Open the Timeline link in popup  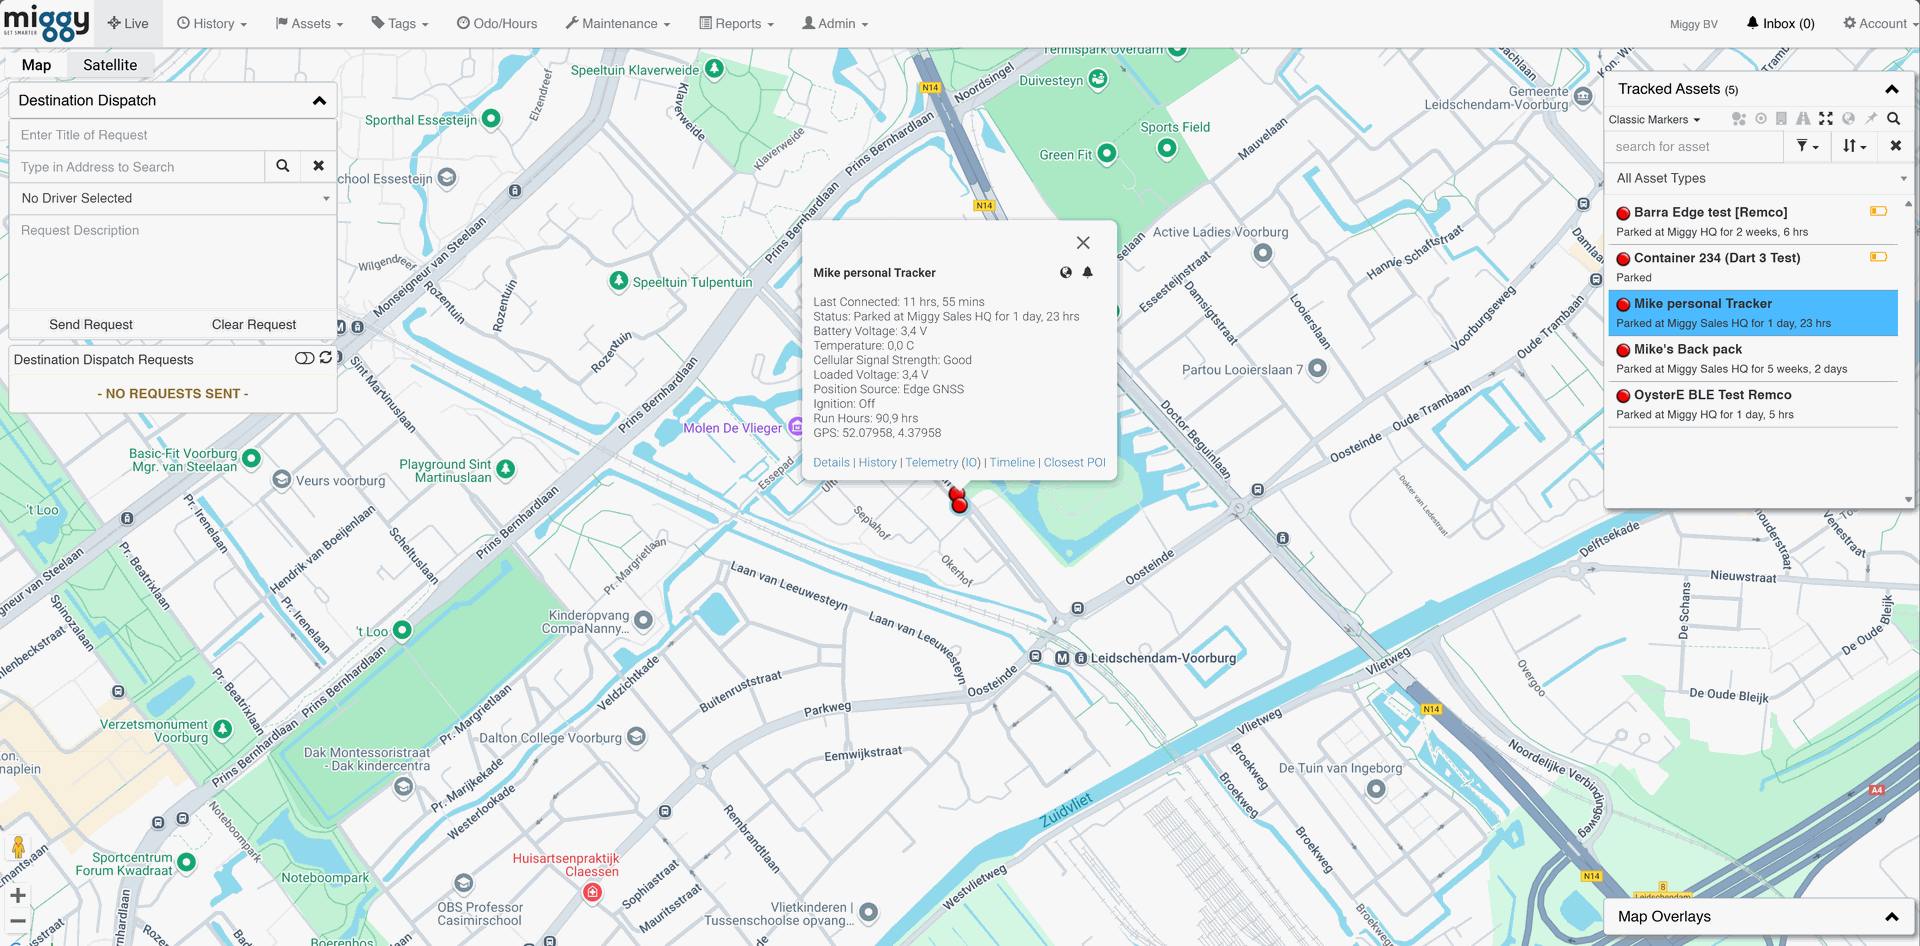[x=1012, y=462]
